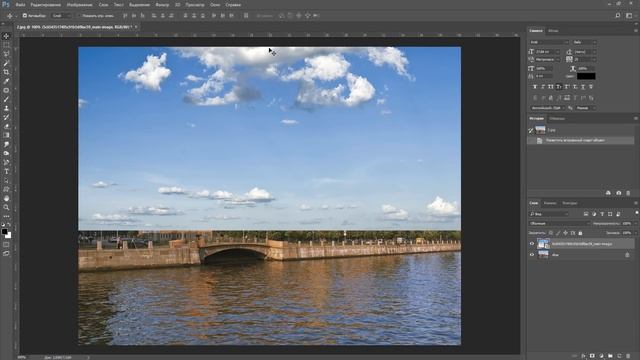Select the Hand tool
The height and width of the screenshot is (360, 640).
click(x=6, y=198)
